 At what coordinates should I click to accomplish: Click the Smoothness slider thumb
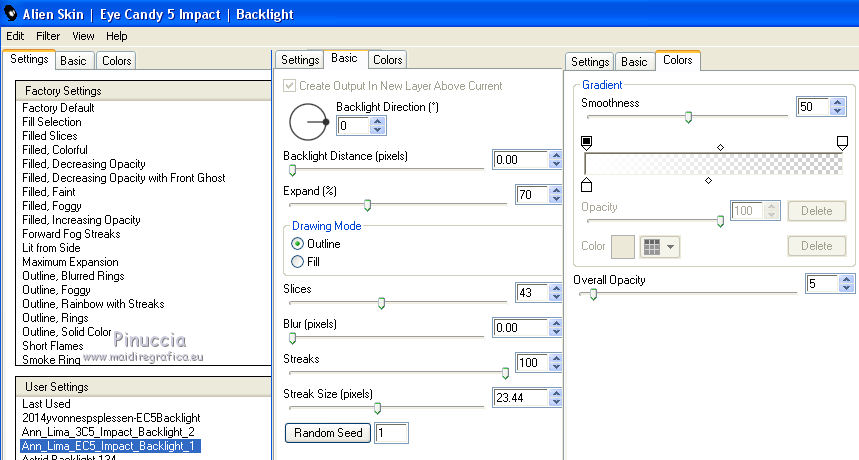[689, 117]
